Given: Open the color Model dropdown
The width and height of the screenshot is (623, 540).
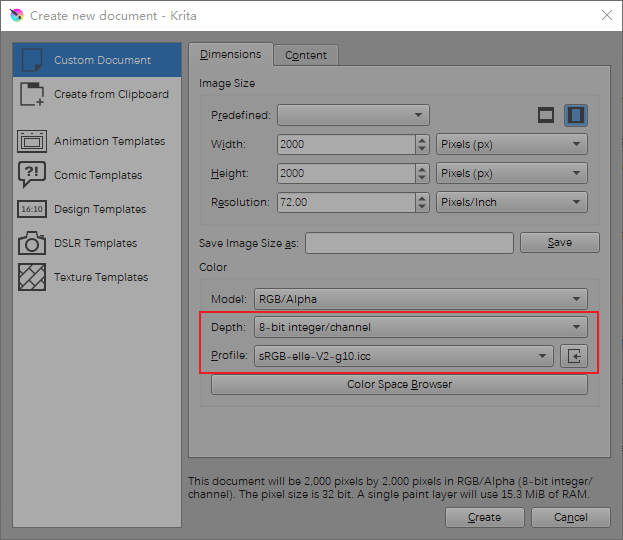Looking at the screenshot, I should 419,298.
